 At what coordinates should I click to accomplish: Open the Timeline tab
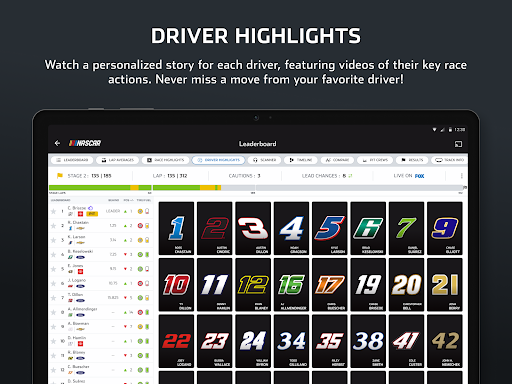[x=301, y=160]
